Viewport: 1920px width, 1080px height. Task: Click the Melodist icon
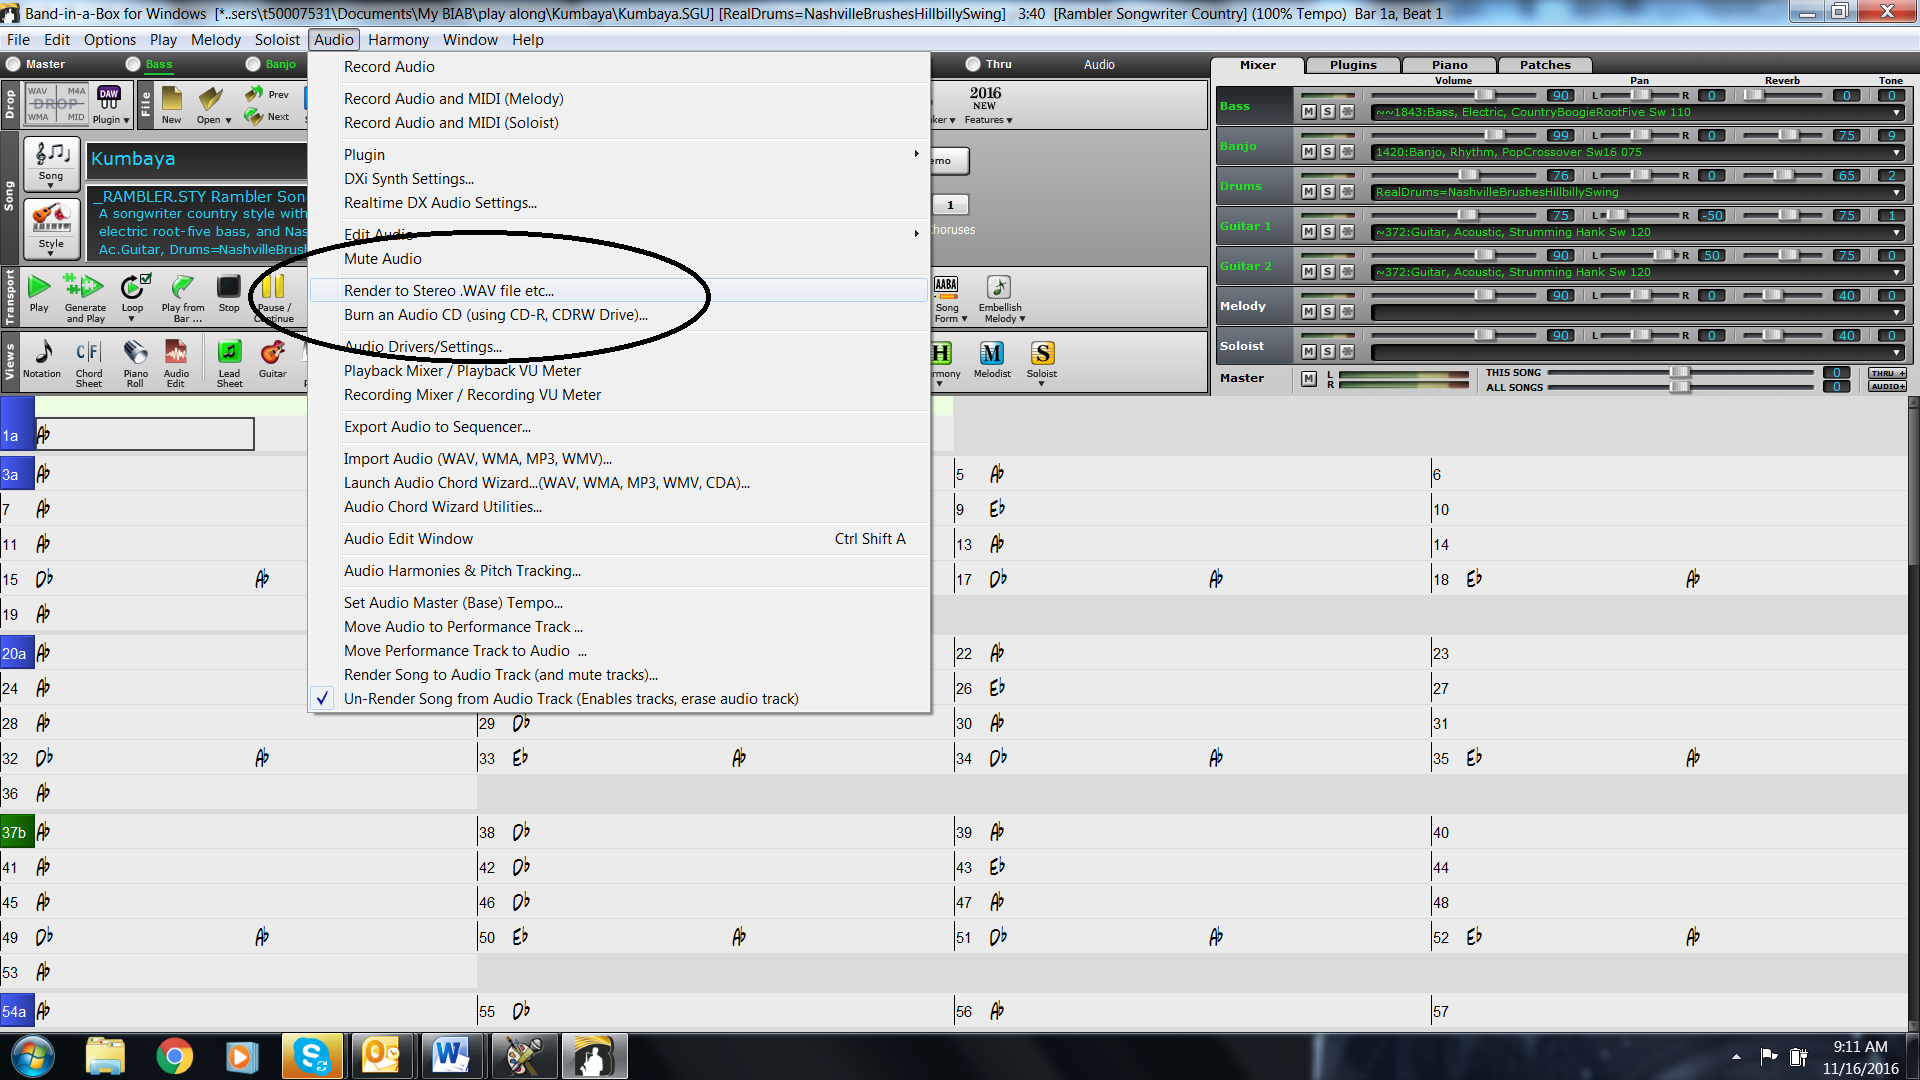click(x=991, y=353)
